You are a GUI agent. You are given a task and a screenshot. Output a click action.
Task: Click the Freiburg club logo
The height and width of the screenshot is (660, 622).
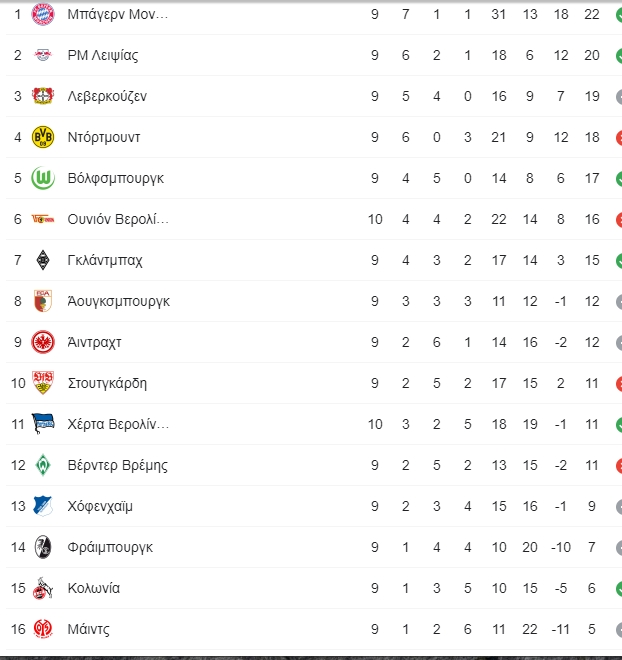tap(43, 547)
